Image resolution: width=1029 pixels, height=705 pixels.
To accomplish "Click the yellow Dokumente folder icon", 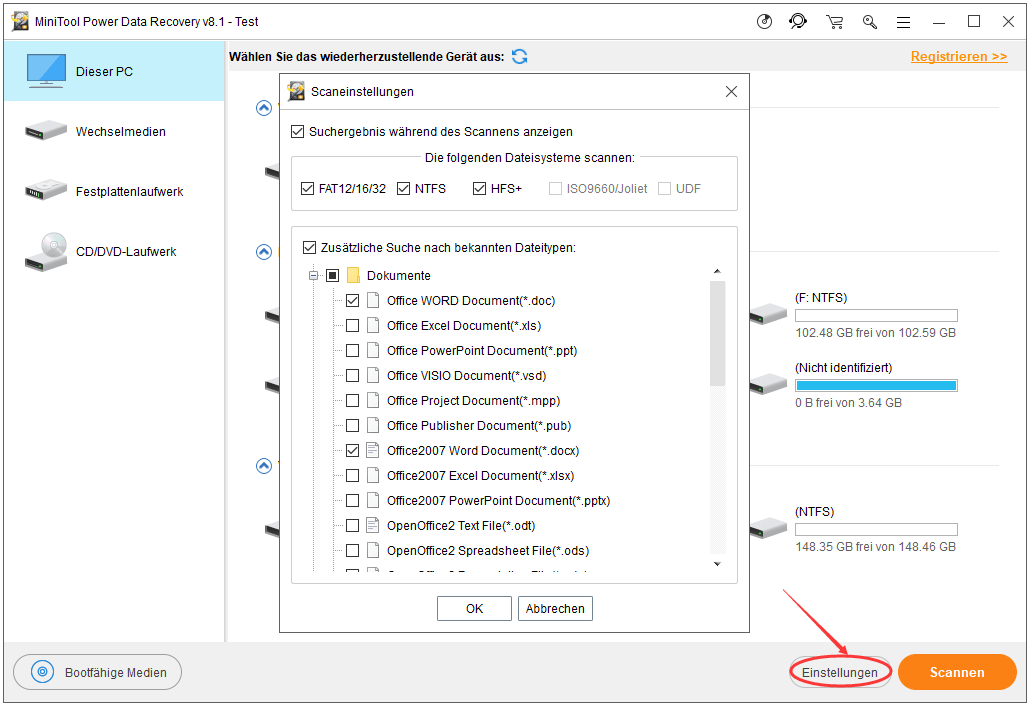I will pos(353,275).
